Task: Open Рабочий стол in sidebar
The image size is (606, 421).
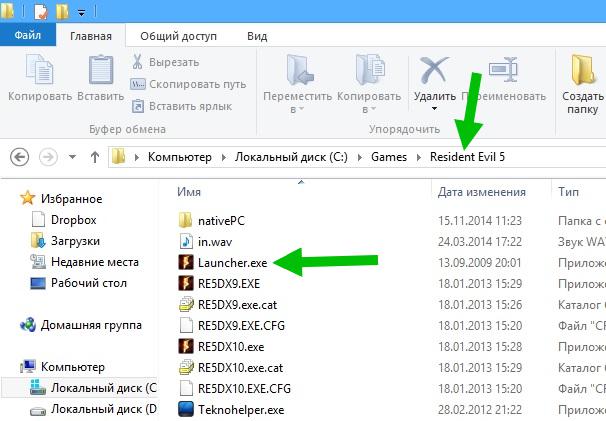Action: coord(89,283)
